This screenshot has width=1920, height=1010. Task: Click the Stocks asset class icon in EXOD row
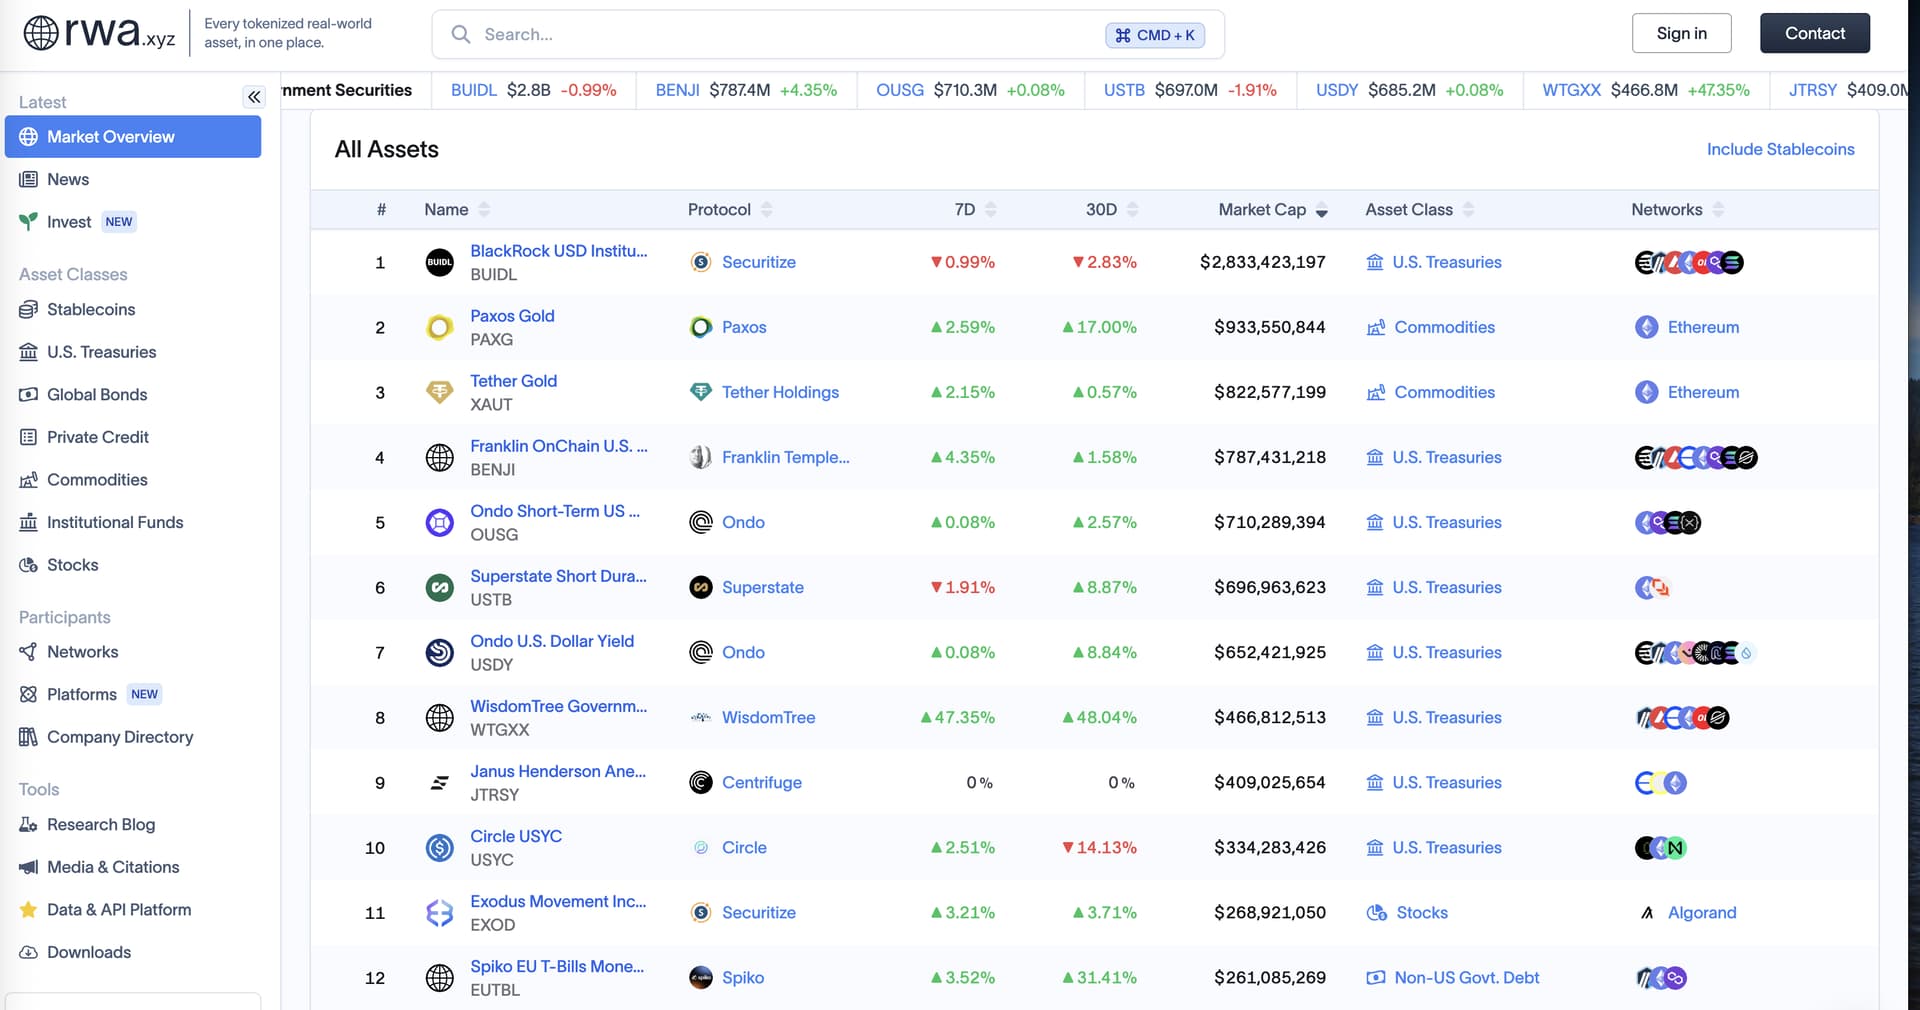coord(1376,912)
